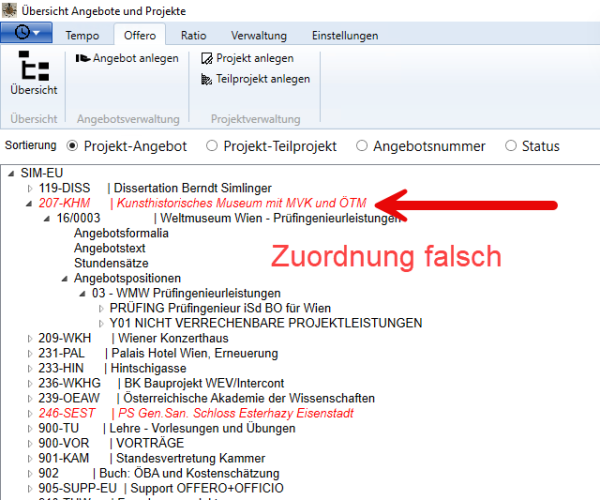Collapse the 16/0003 offer node
This screenshot has height=500, width=600.
47,219
